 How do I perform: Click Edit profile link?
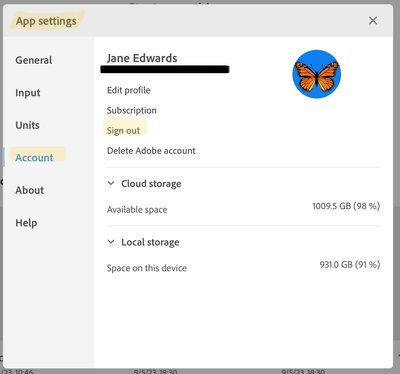tap(129, 90)
